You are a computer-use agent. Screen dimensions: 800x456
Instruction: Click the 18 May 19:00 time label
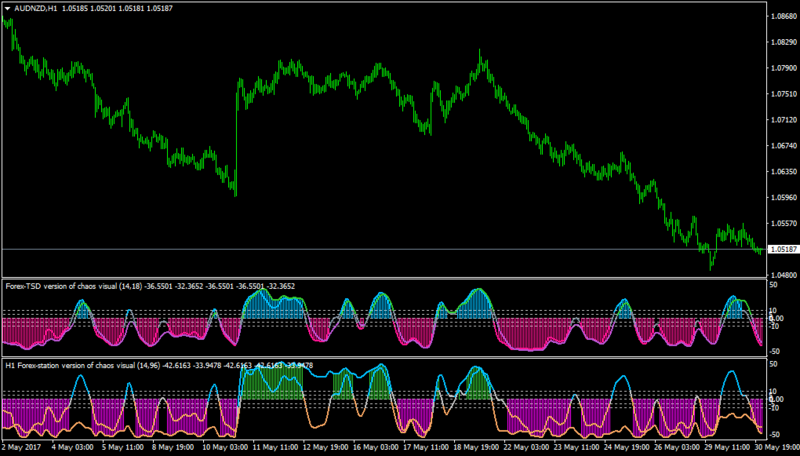476,446
